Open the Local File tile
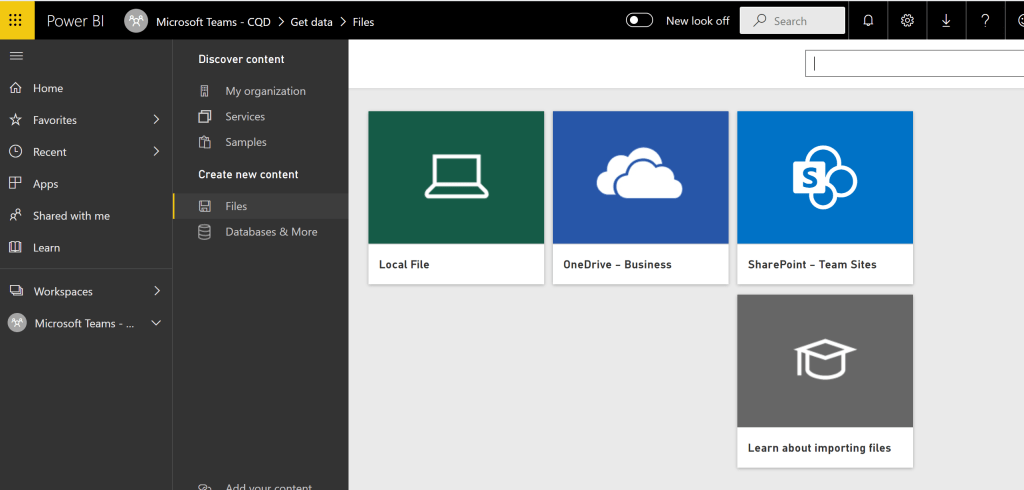Screen dimensions: 1024x490 [x=456, y=197]
